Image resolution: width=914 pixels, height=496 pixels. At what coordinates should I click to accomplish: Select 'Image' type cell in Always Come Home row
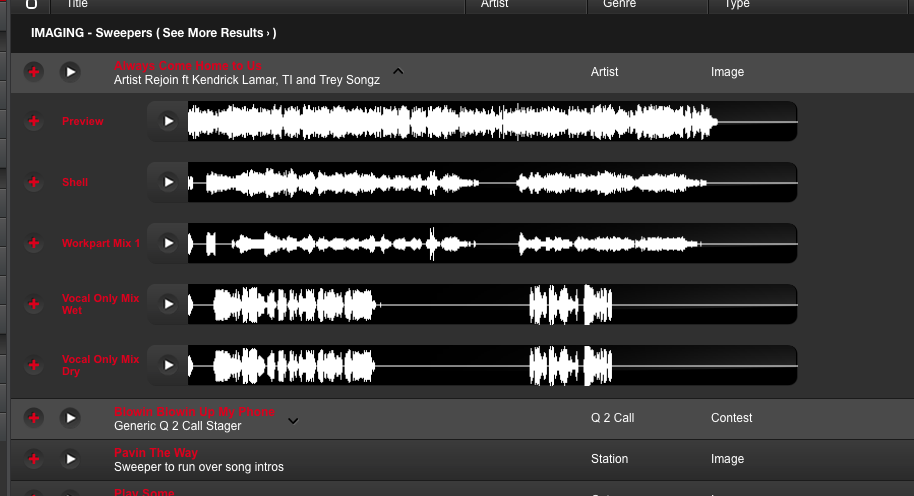click(727, 72)
